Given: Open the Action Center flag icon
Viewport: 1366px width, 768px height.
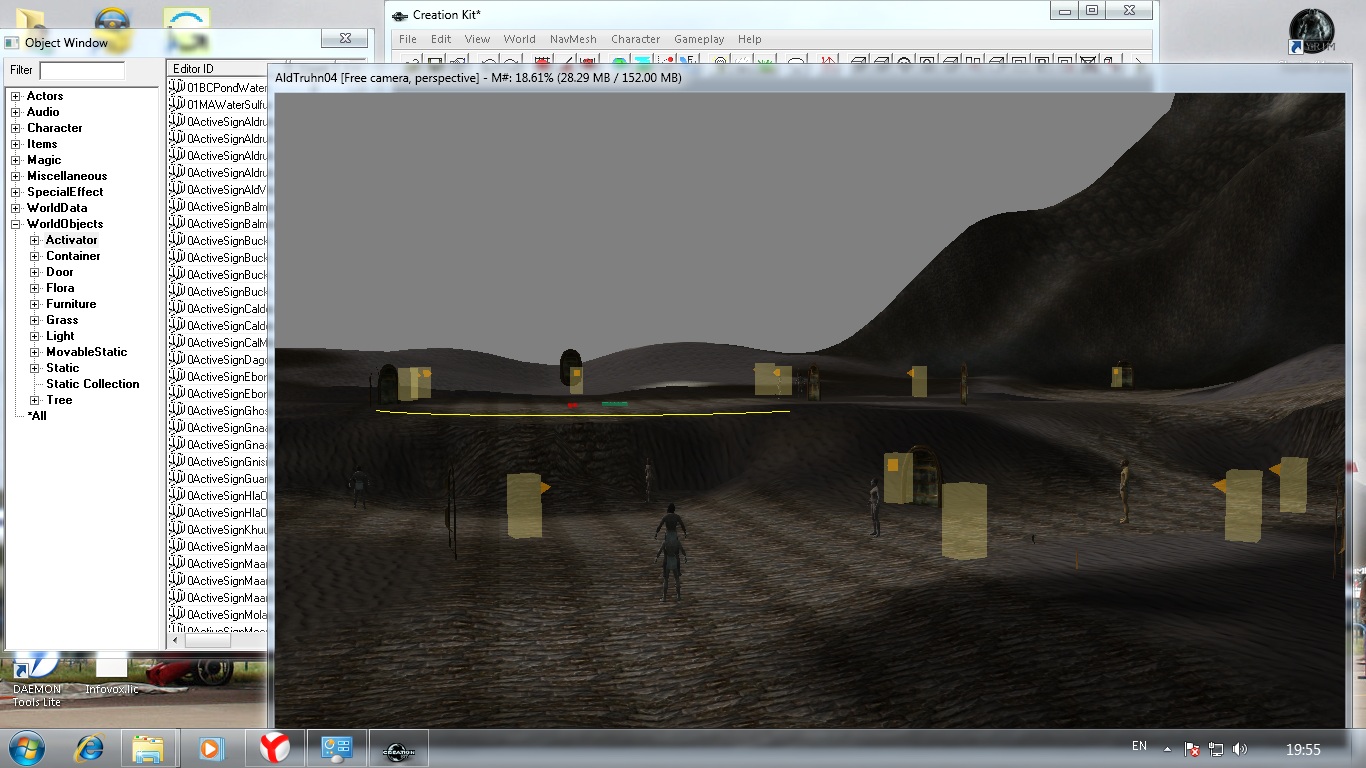Looking at the screenshot, I should [x=1192, y=748].
